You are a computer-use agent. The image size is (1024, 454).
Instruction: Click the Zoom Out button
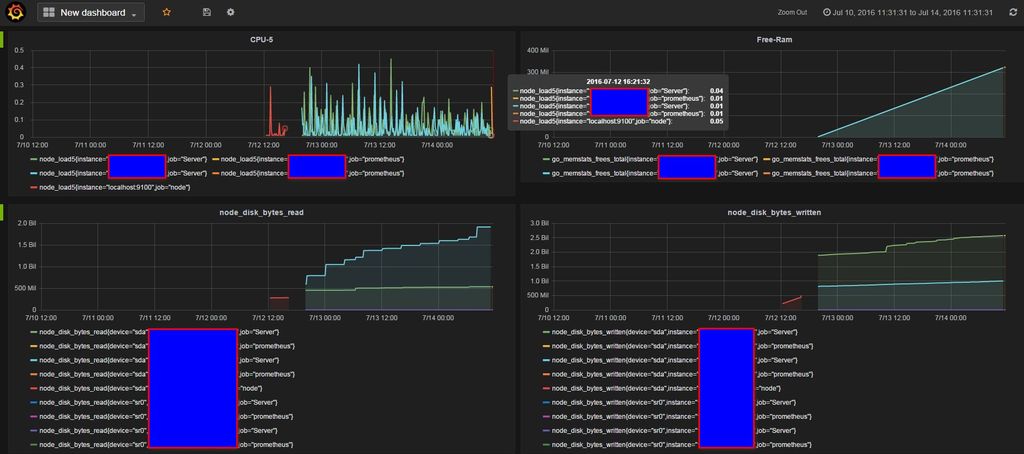(792, 12)
